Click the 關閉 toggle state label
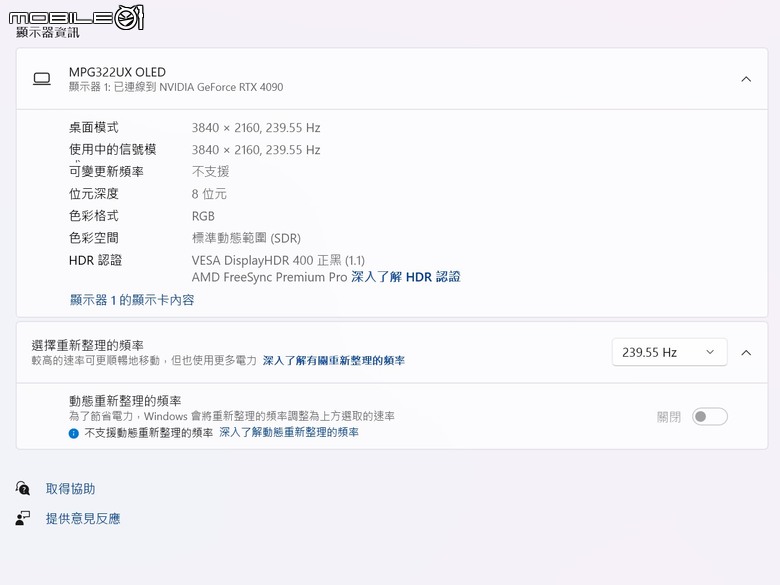The height and width of the screenshot is (585, 780). click(x=669, y=417)
